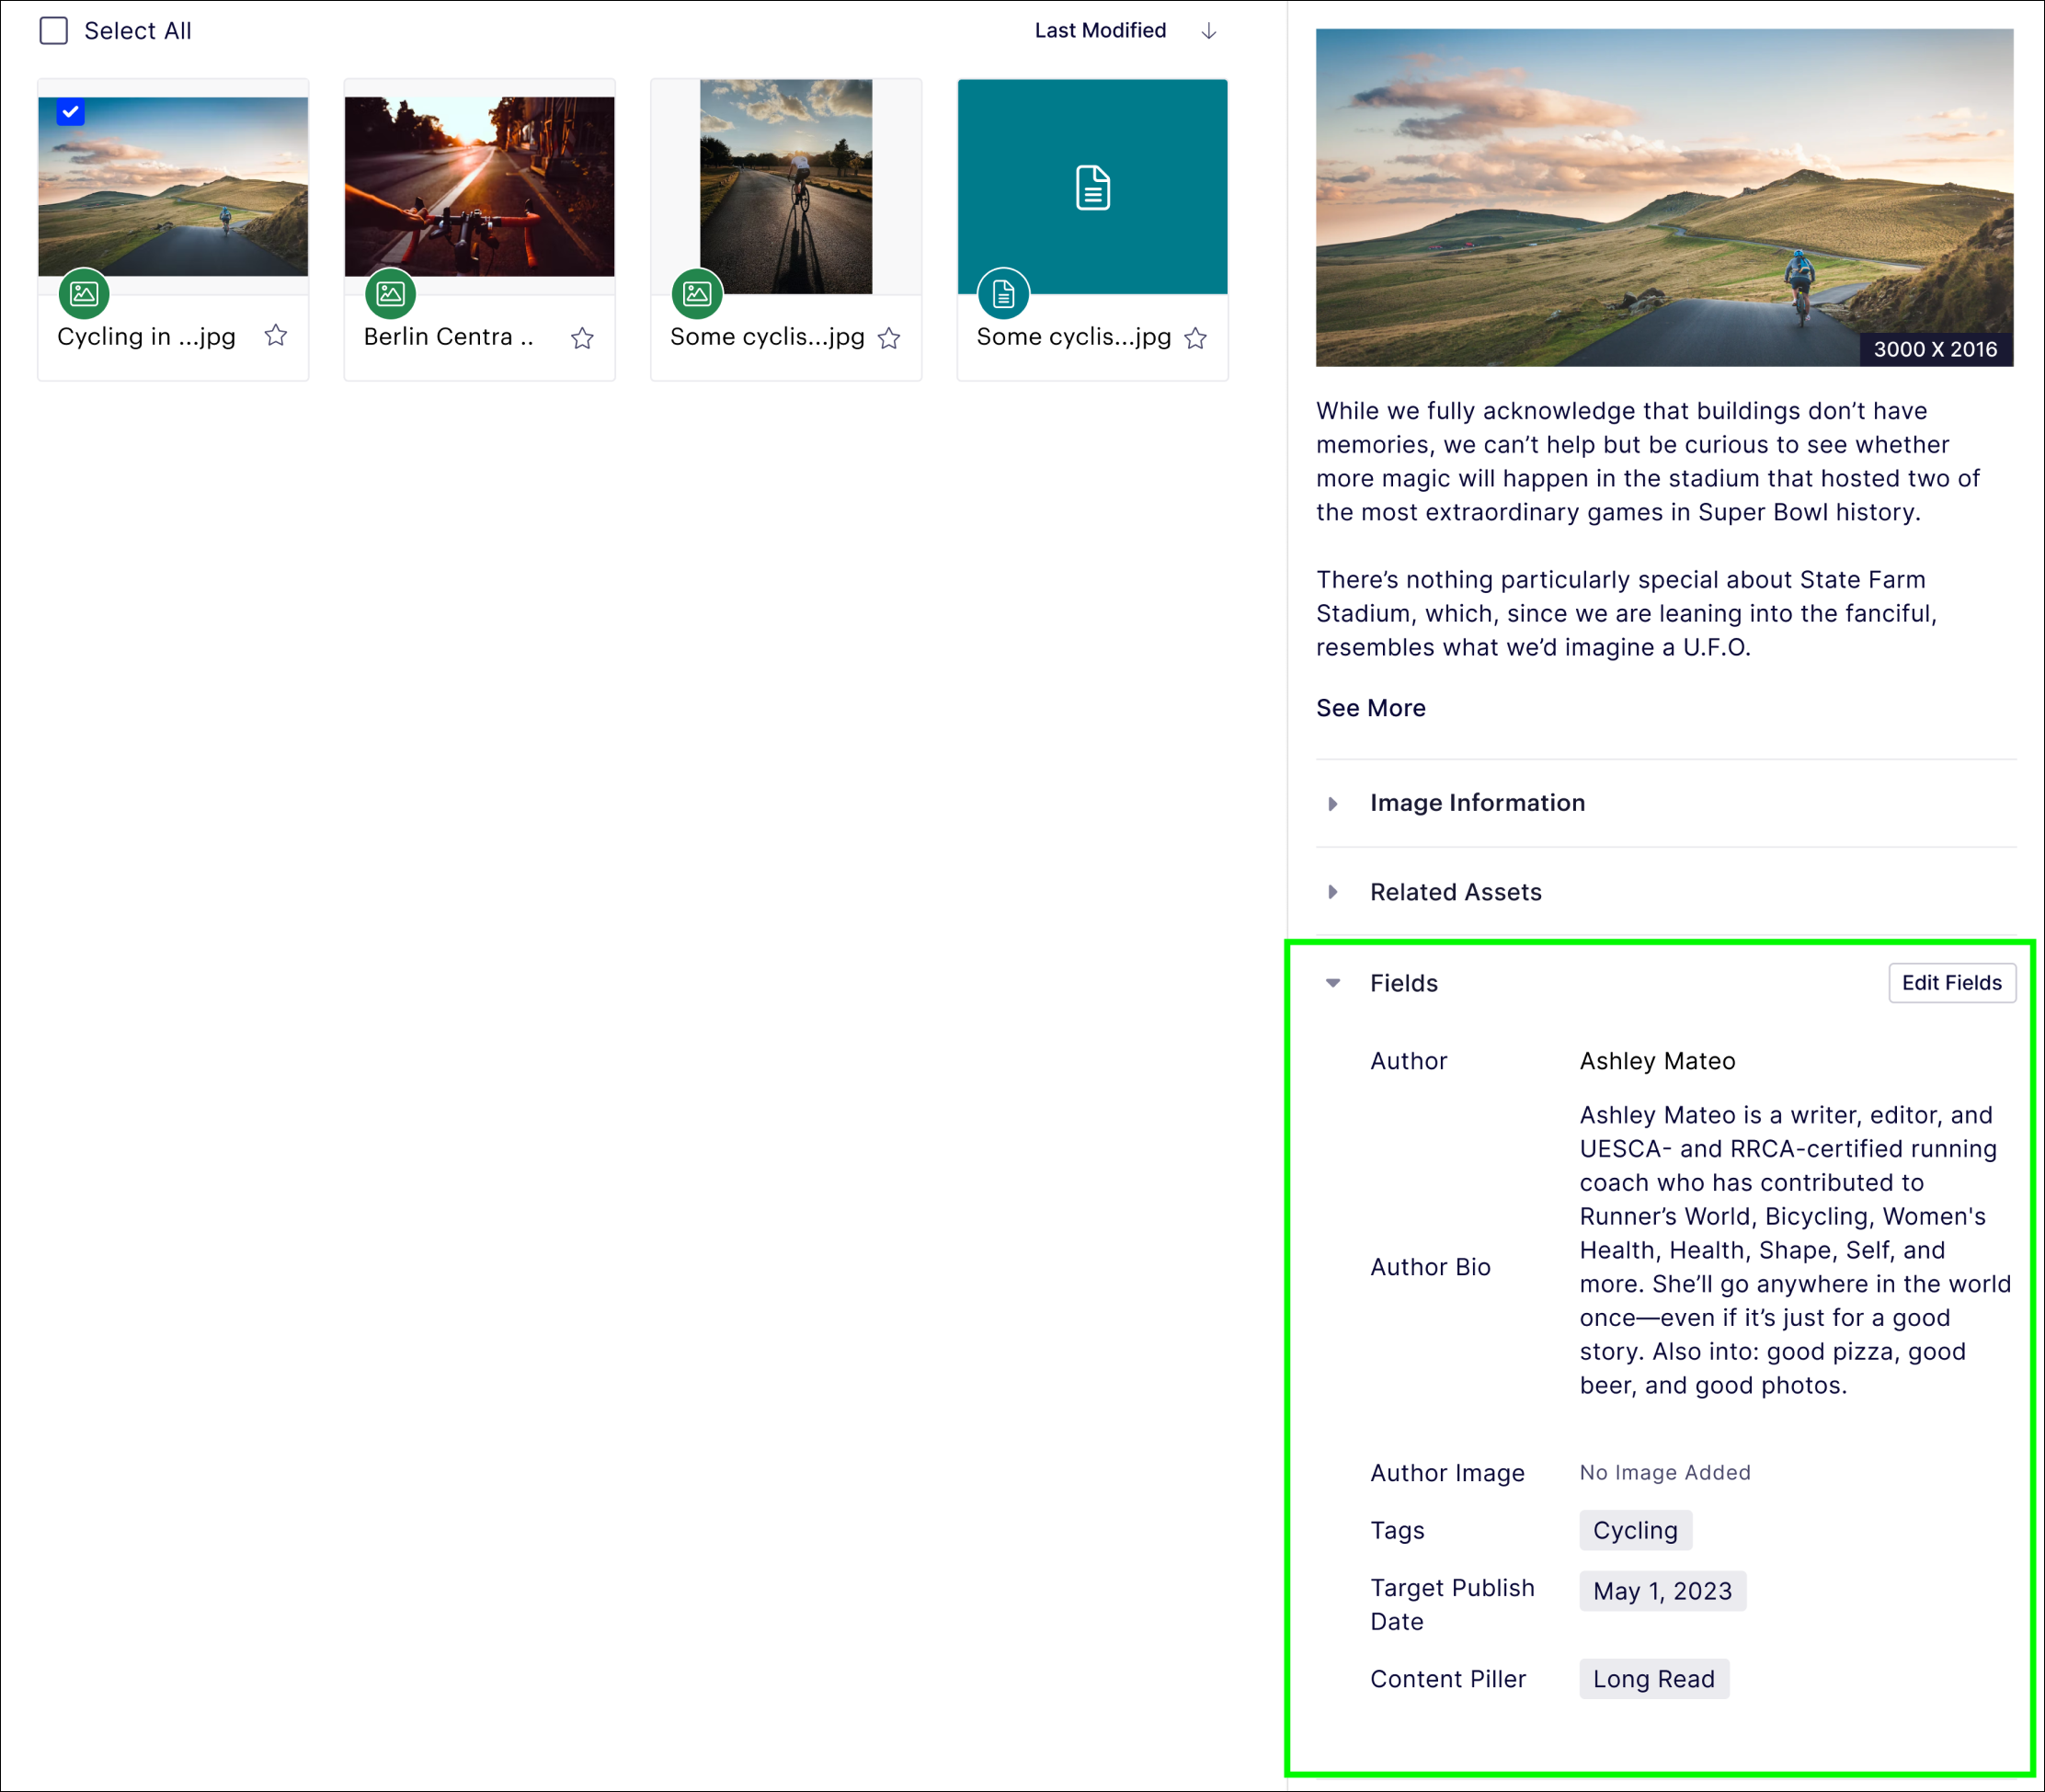Screen dimensions: 2045x1792
Task: Open the Cycling in ...jpg thumbnail
Action: [173, 186]
